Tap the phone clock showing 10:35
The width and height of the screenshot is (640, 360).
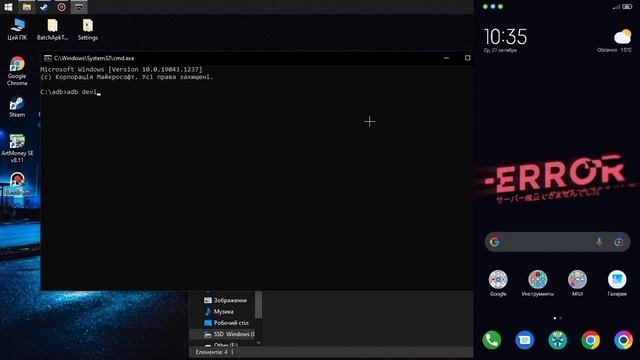[x=505, y=37]
